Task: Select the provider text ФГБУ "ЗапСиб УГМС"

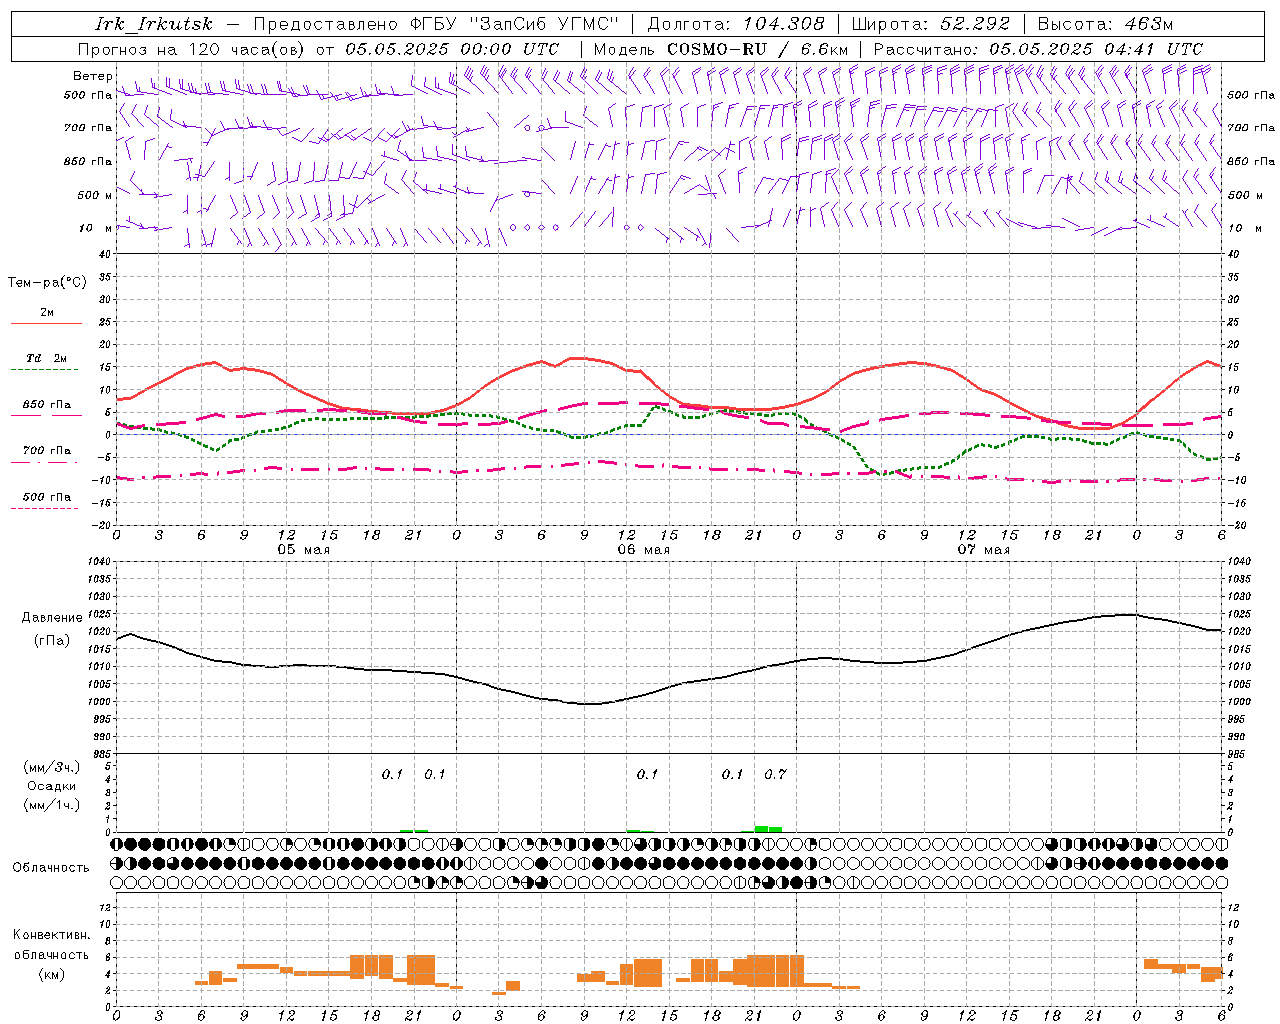Action: click(515, 24)
